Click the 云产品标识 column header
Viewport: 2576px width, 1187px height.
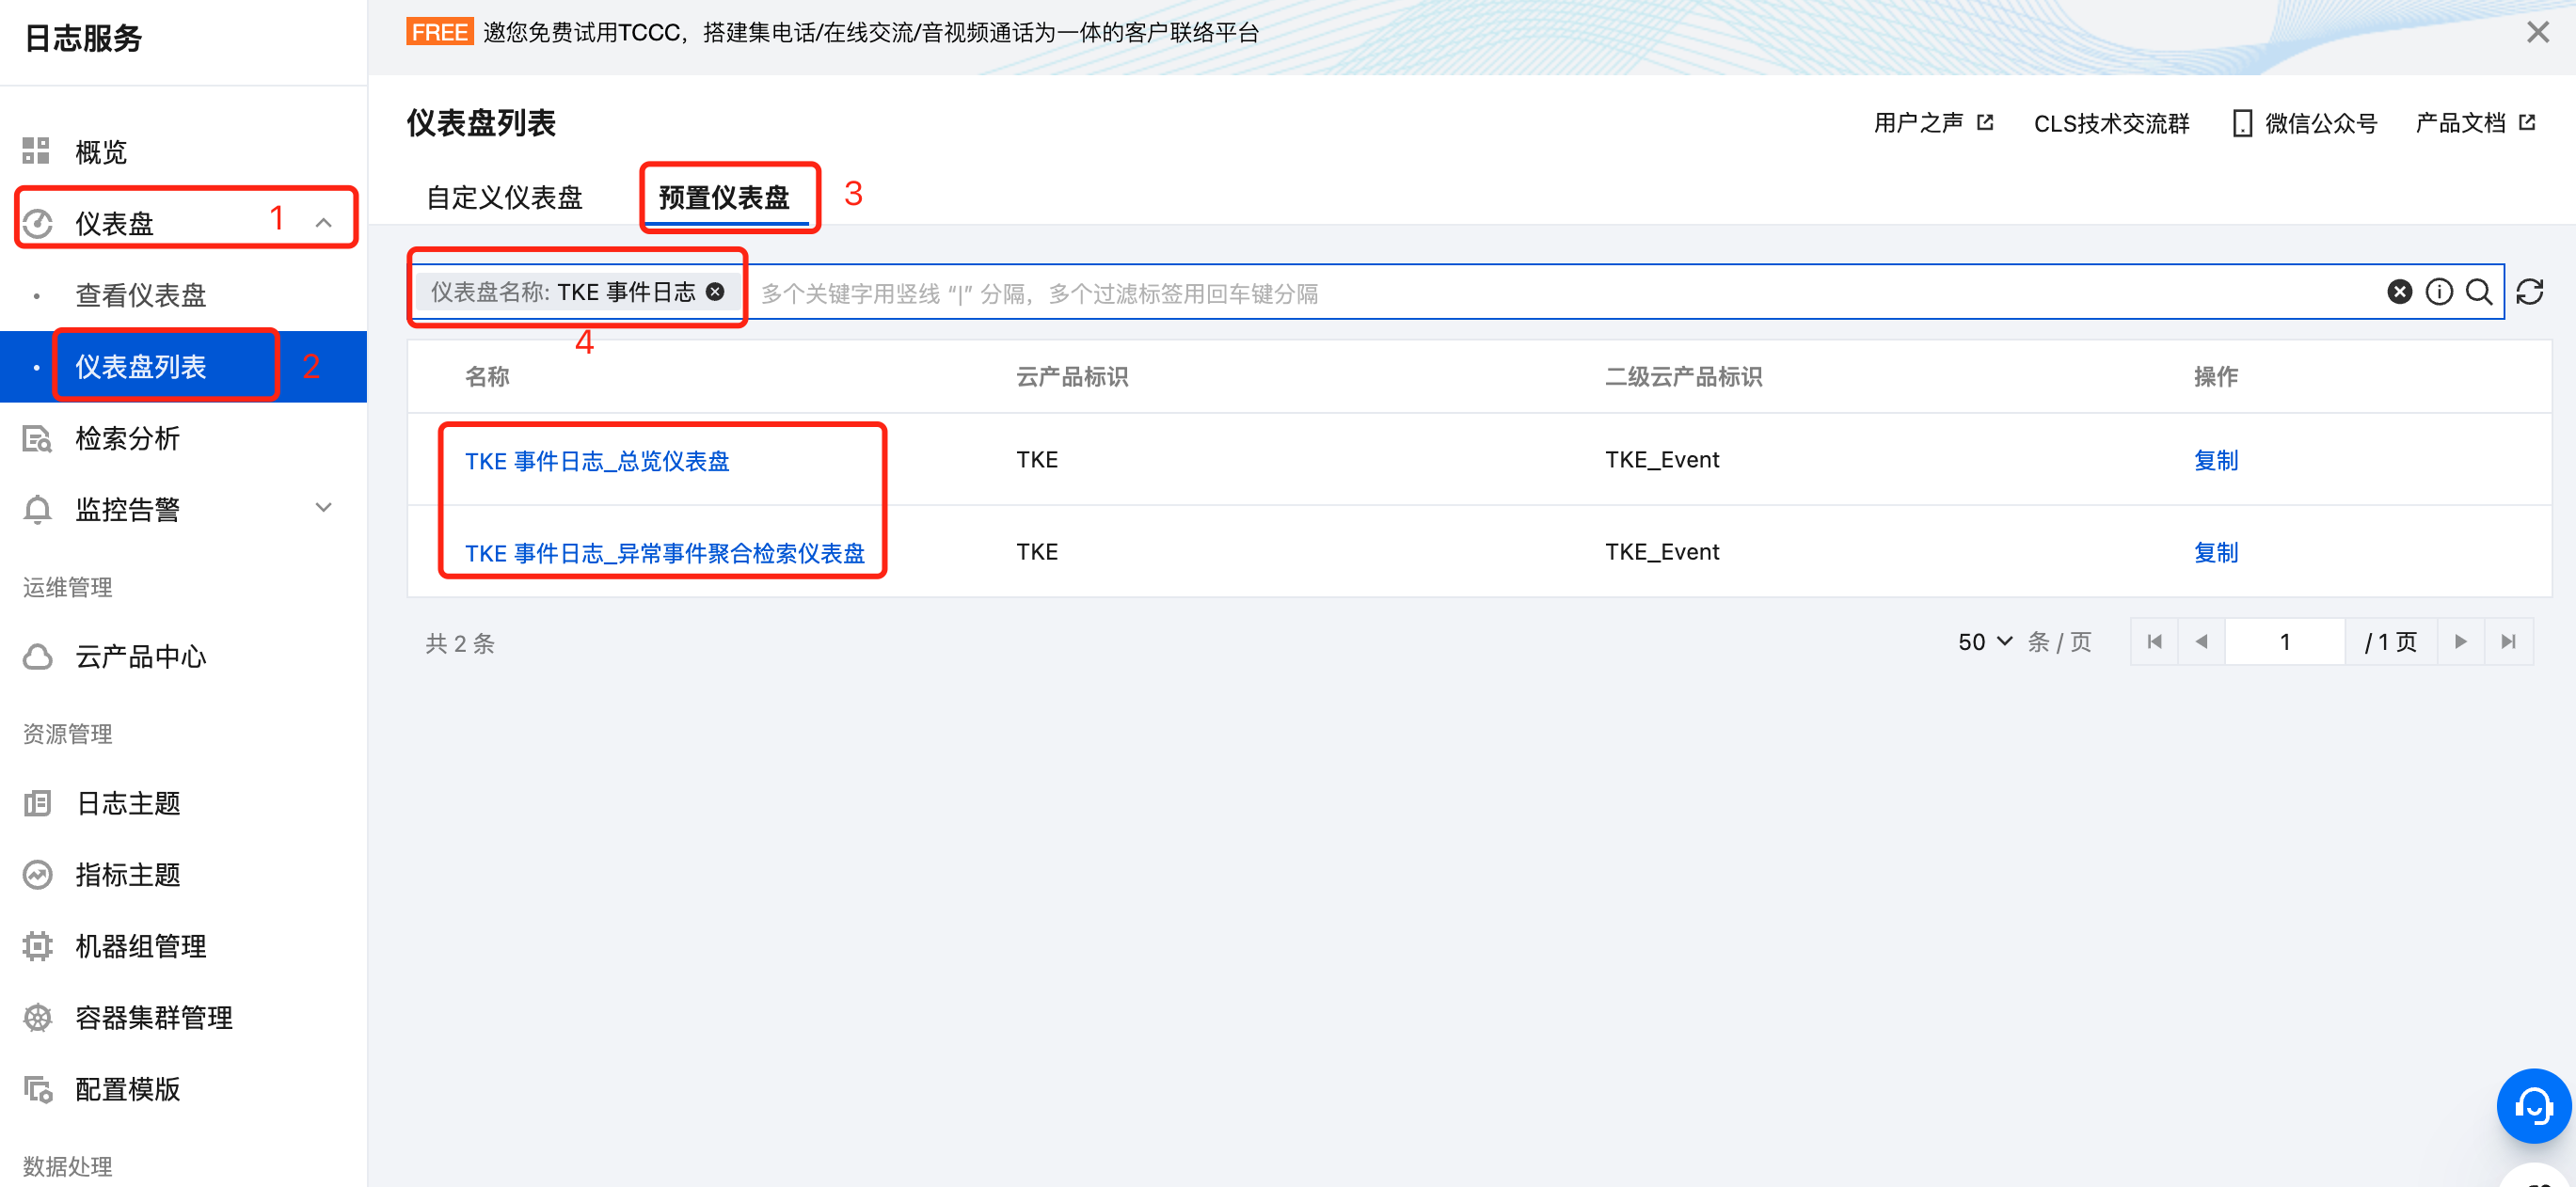(x=1072, y=376)
